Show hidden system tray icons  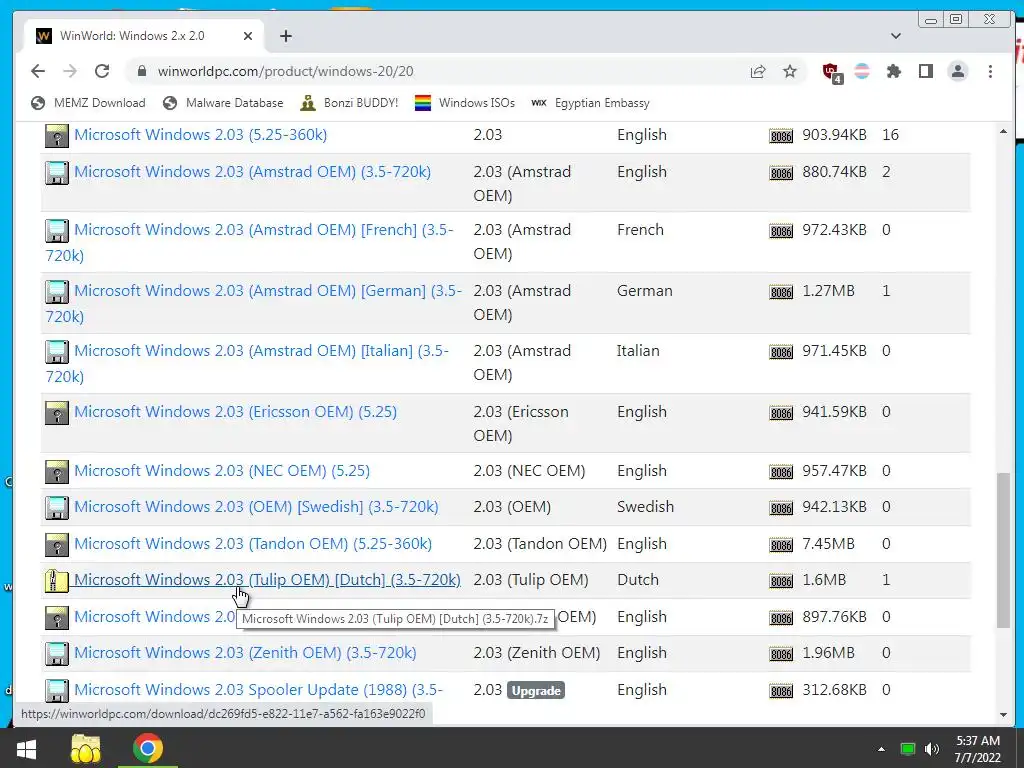tap(881, 749)
